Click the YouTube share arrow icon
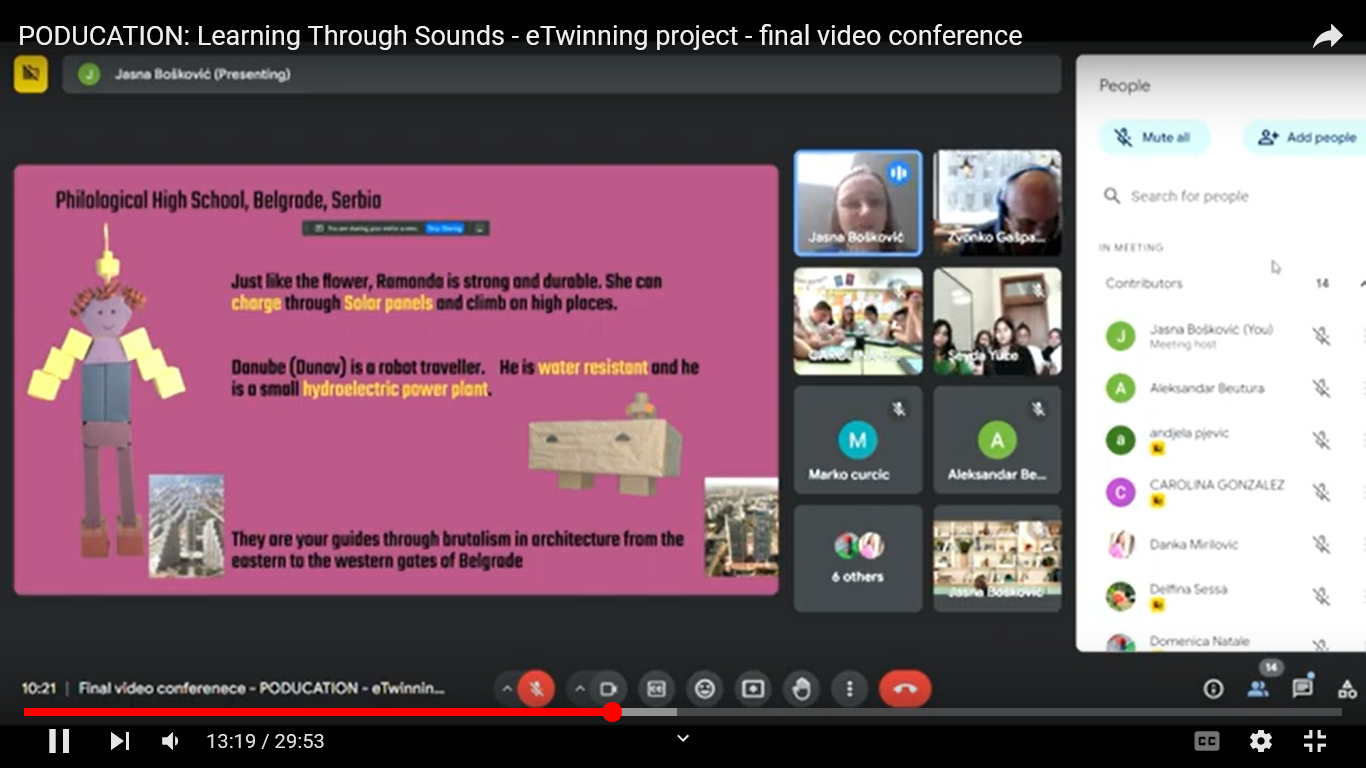 point(1327,38)
